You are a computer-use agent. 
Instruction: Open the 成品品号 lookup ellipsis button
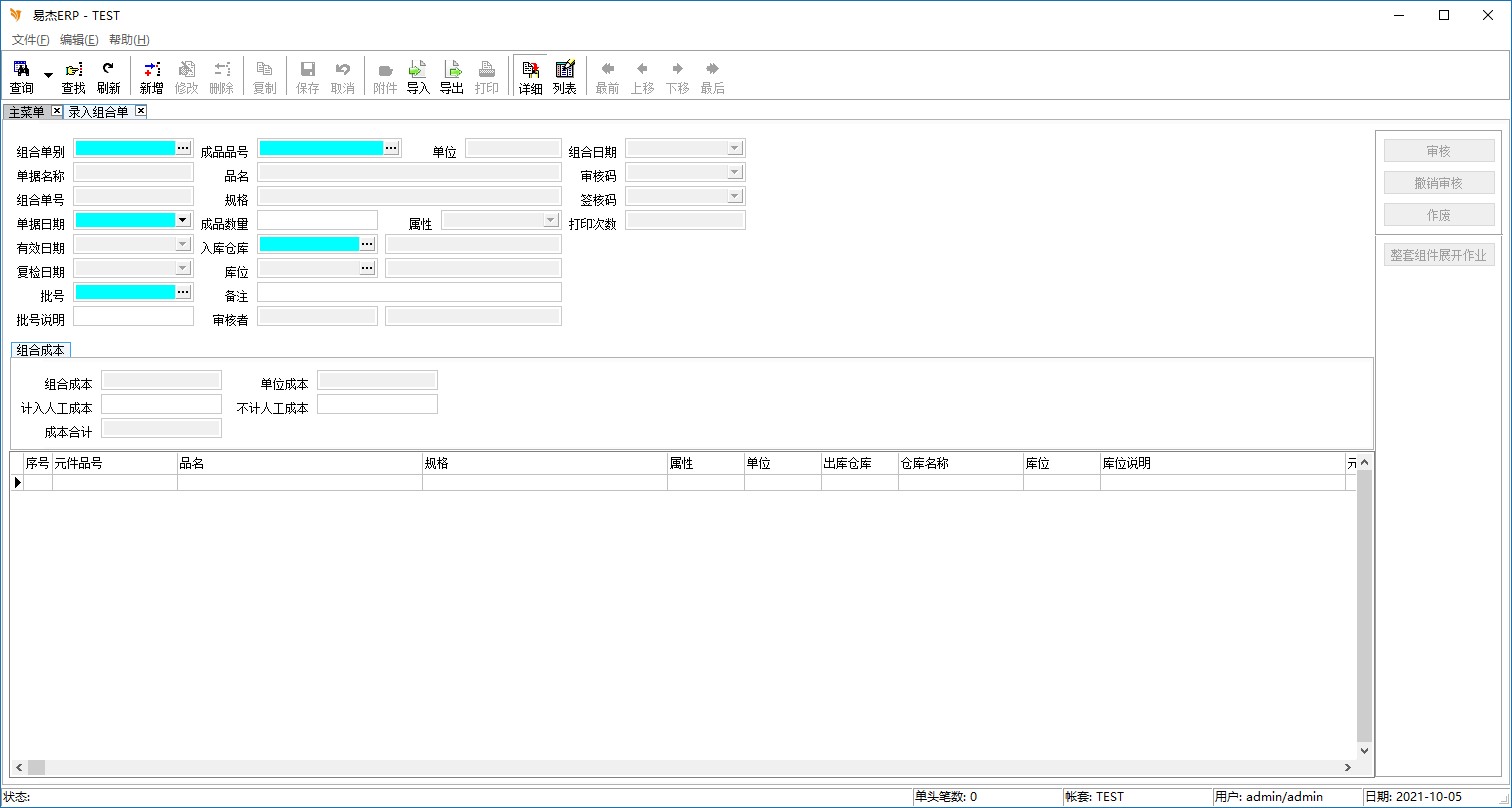(x=391, y=148)
